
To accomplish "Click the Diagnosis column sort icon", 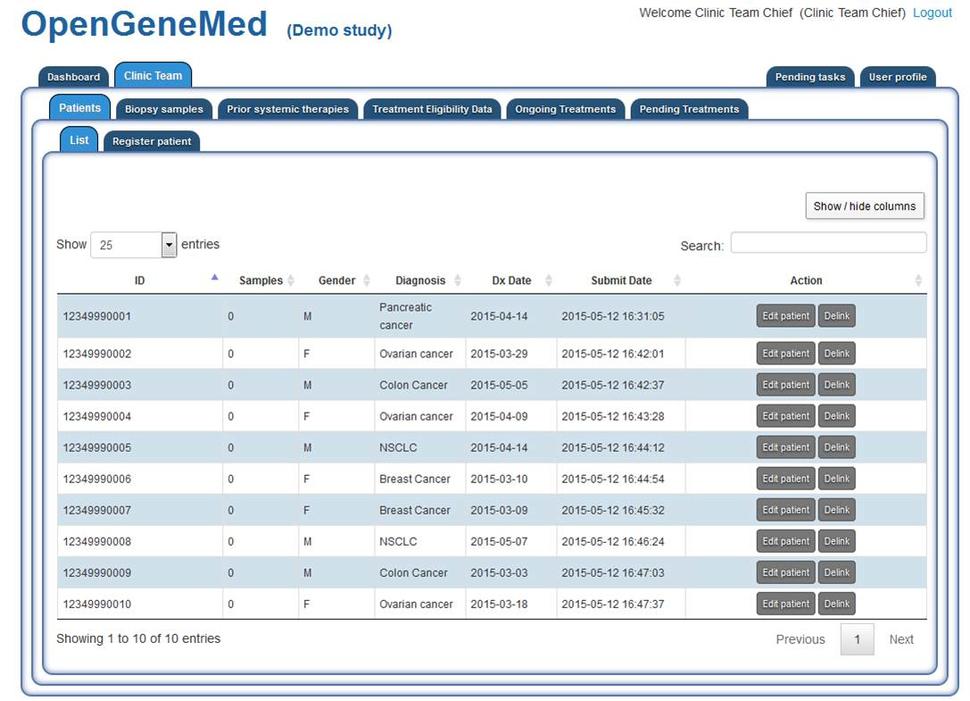I will pyautogui.click(x=457, y=281).
